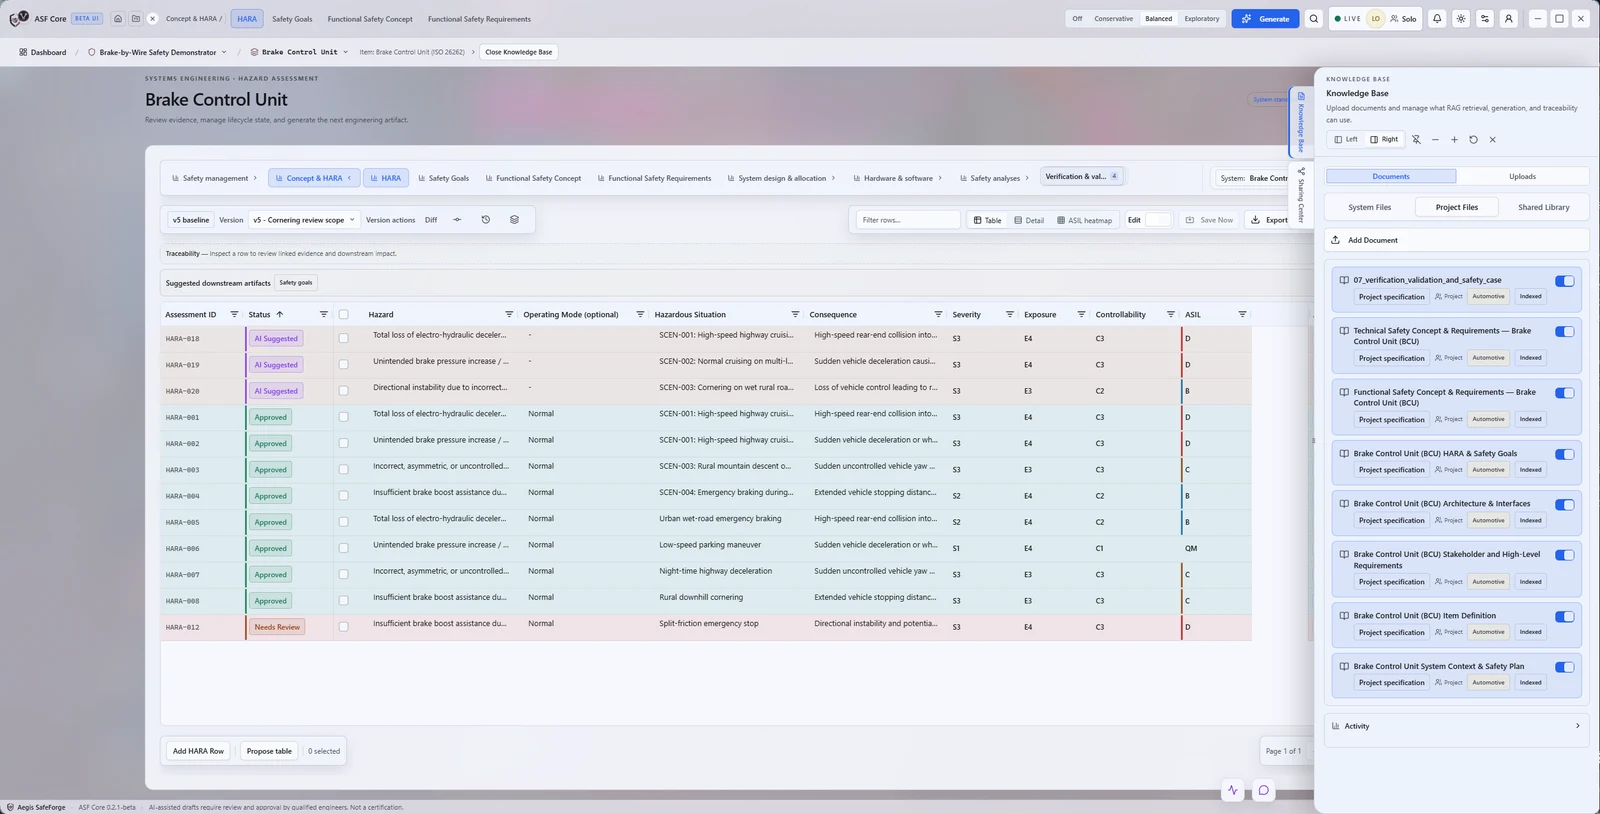Open the version dropdown v5 - Cornering review scope
This screenshot has height=814, width=1600.
point(303,220)
